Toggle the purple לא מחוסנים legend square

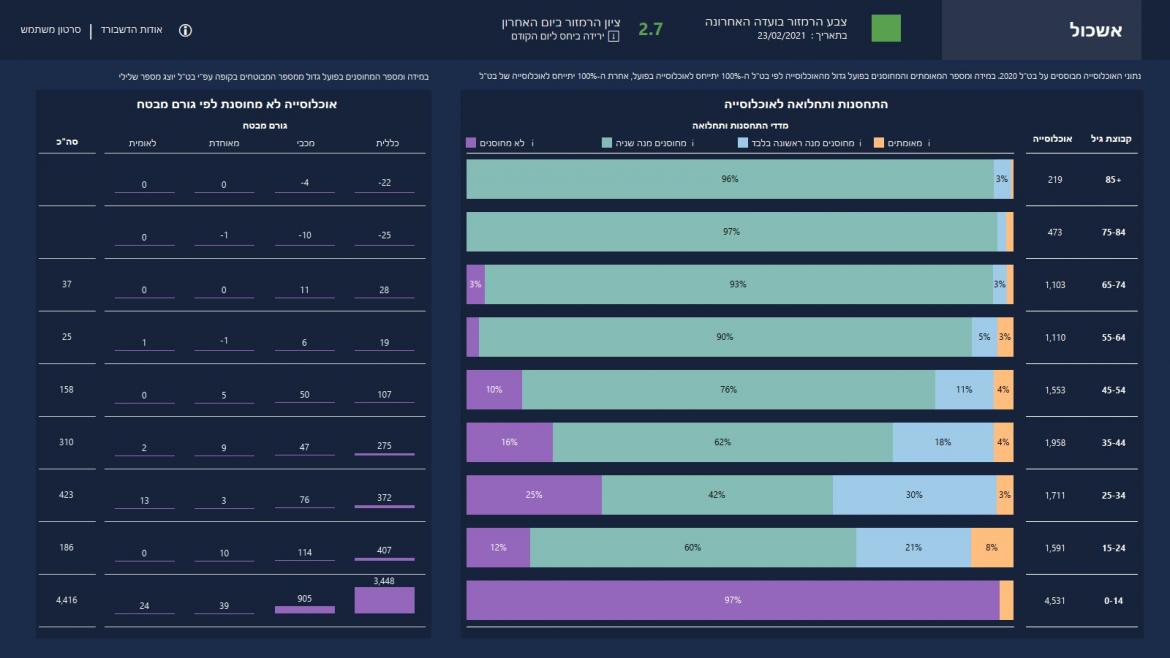pos(471,143)
